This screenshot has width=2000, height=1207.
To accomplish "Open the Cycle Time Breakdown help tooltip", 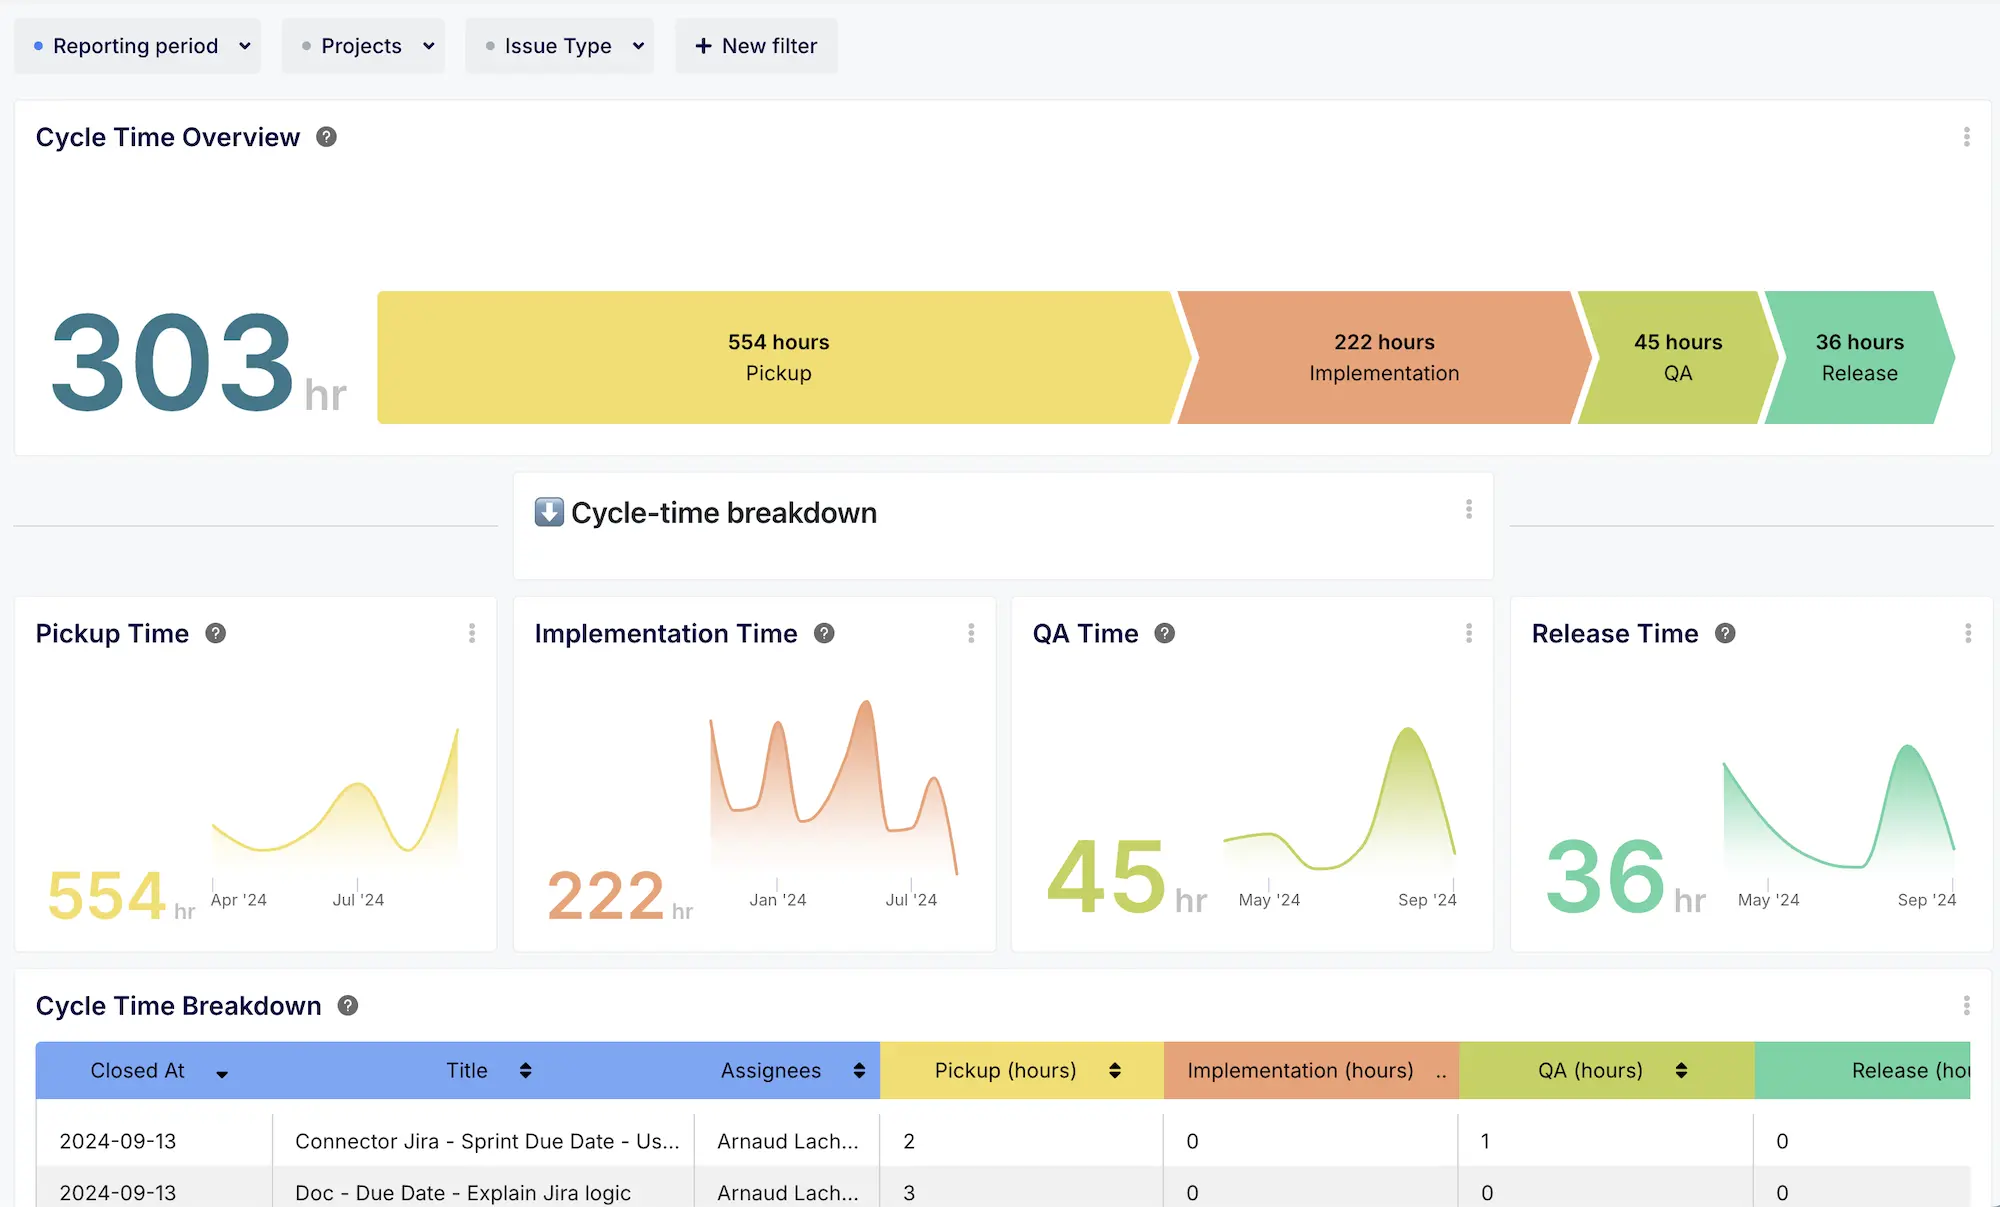I will click(x=347, y=1005).
